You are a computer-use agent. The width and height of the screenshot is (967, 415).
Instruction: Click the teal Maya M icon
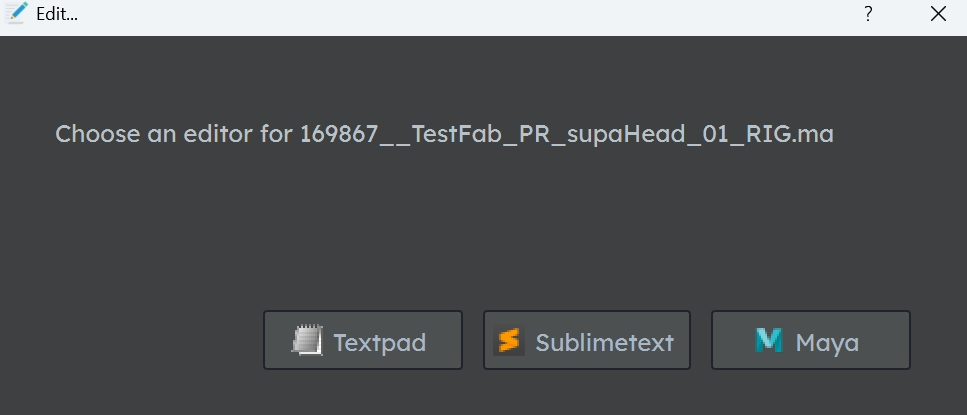(768, 340)
